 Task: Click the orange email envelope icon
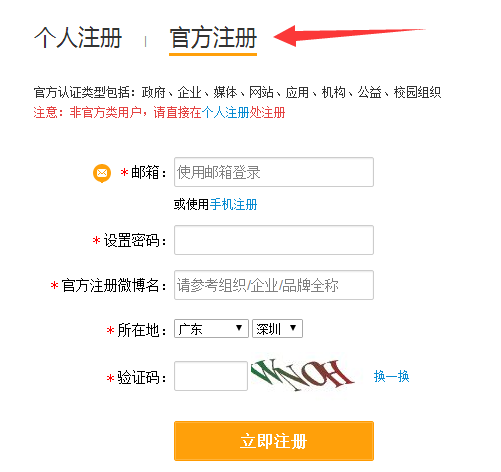click(x=102, y=173)
